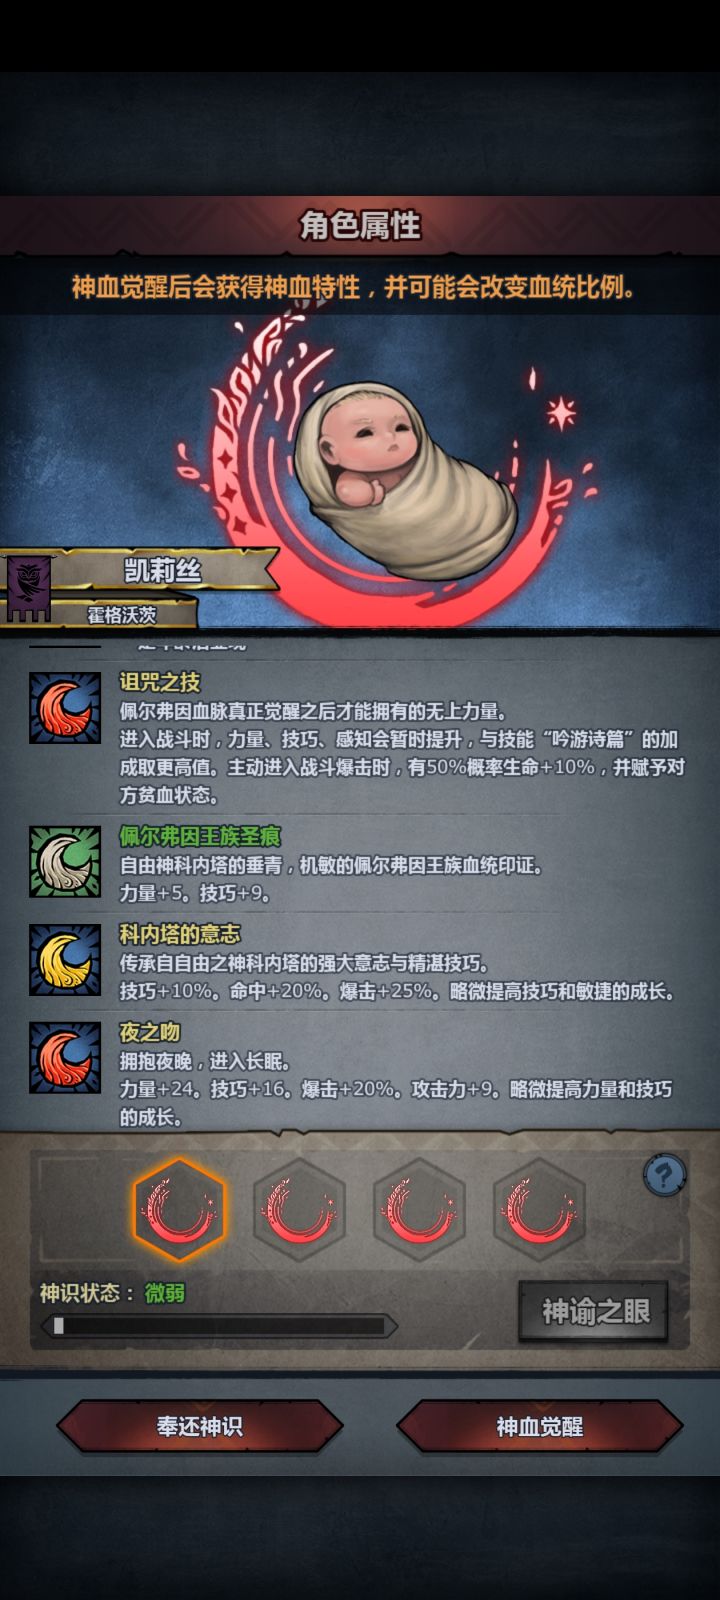Tap the 凯莉丝 character name plate
720x1600 pixels.
(x=163, y=571)
